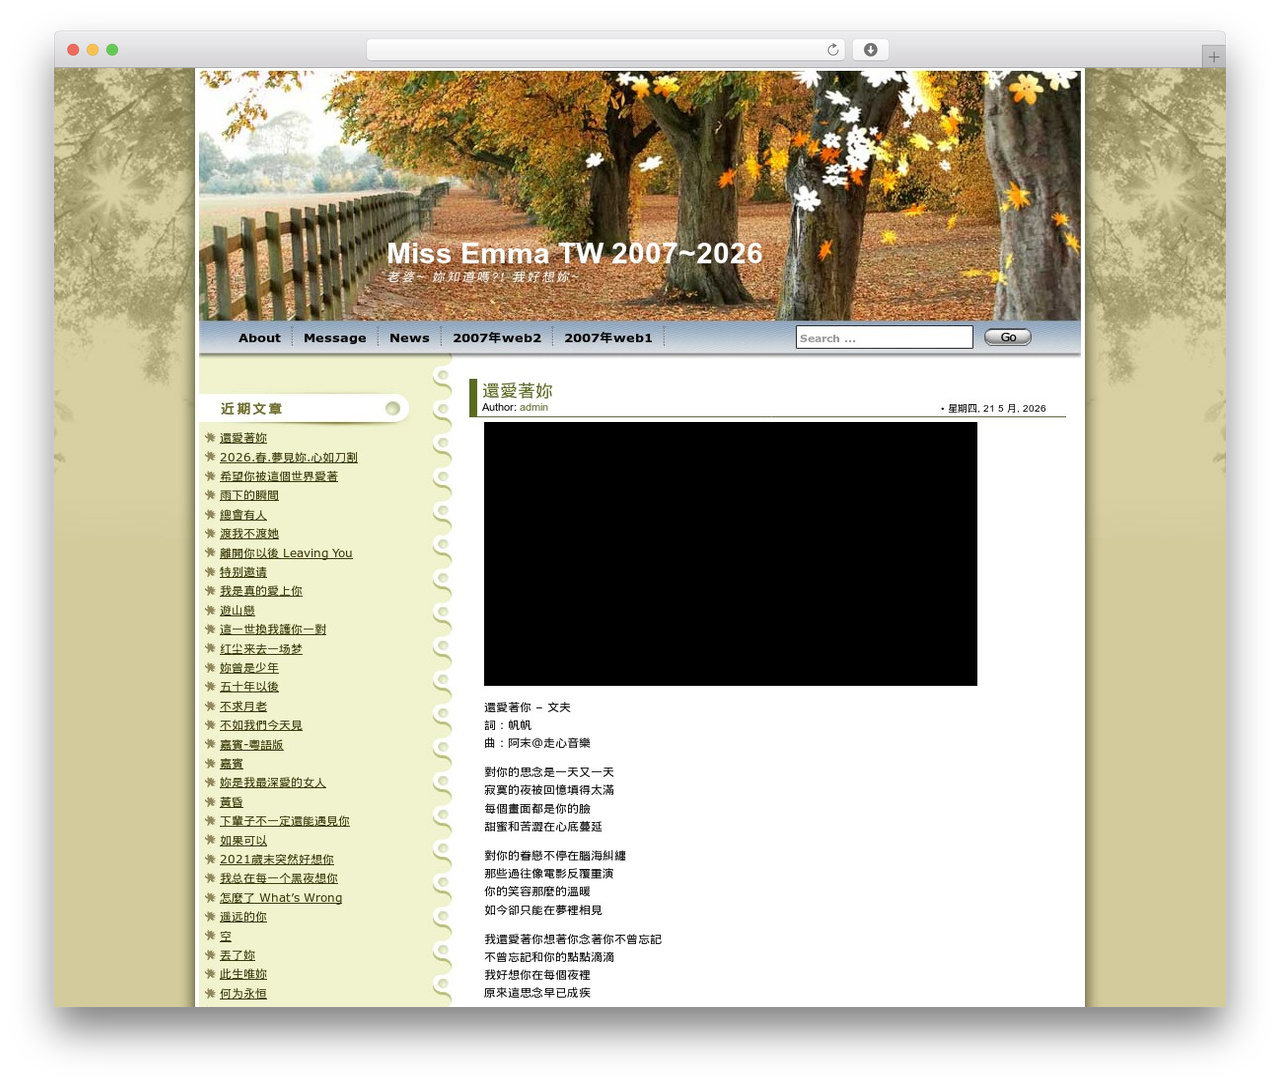Open sidebar post 2021歲末突然好想你

277,859
